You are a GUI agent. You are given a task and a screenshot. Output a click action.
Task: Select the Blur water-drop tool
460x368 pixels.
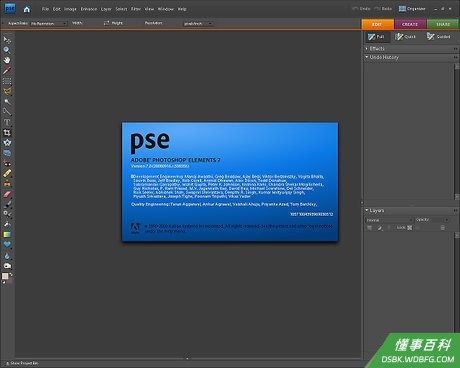[7, 255]
